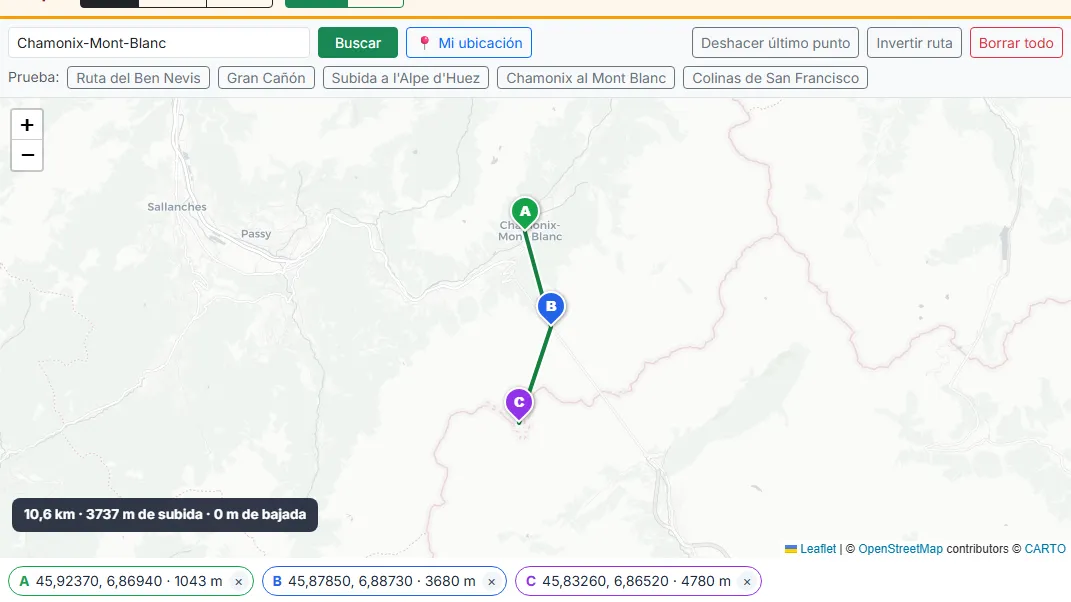Click the green route line between B and C
The height and width of the screenshot is (602, 1071).
pyautogui.click(x=540, y=357)
